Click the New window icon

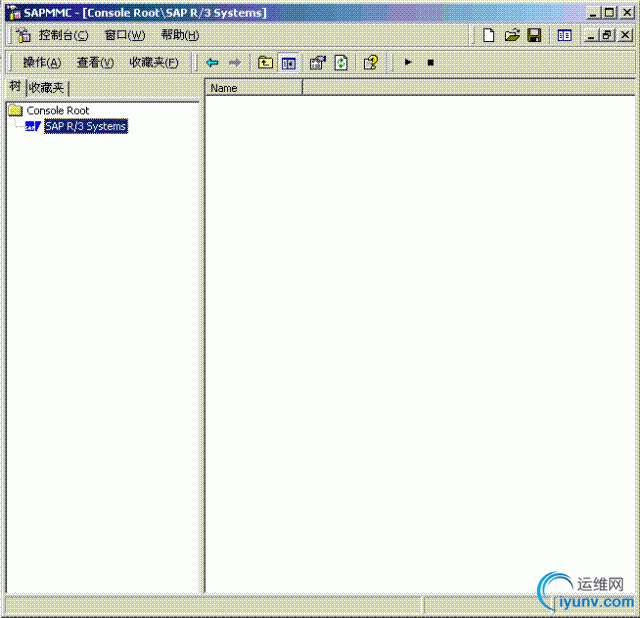click(564, 36)
